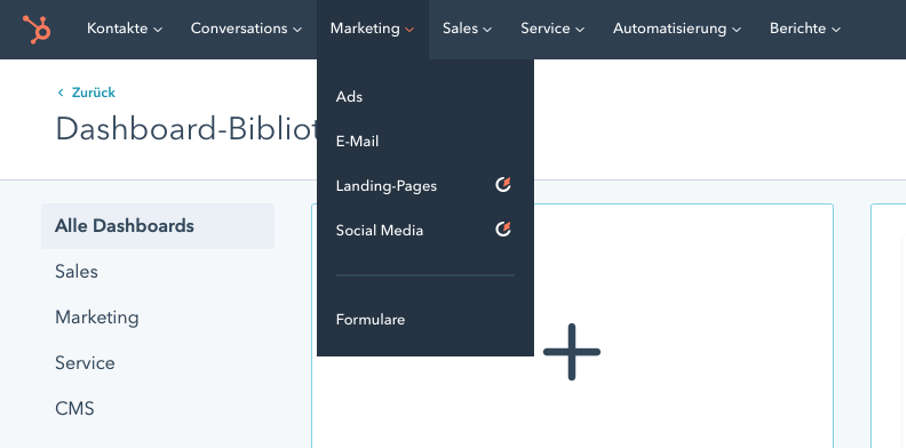Click upgrade icon beside Social Media
This screenshot has width=906, height=448.
(503, 229)
